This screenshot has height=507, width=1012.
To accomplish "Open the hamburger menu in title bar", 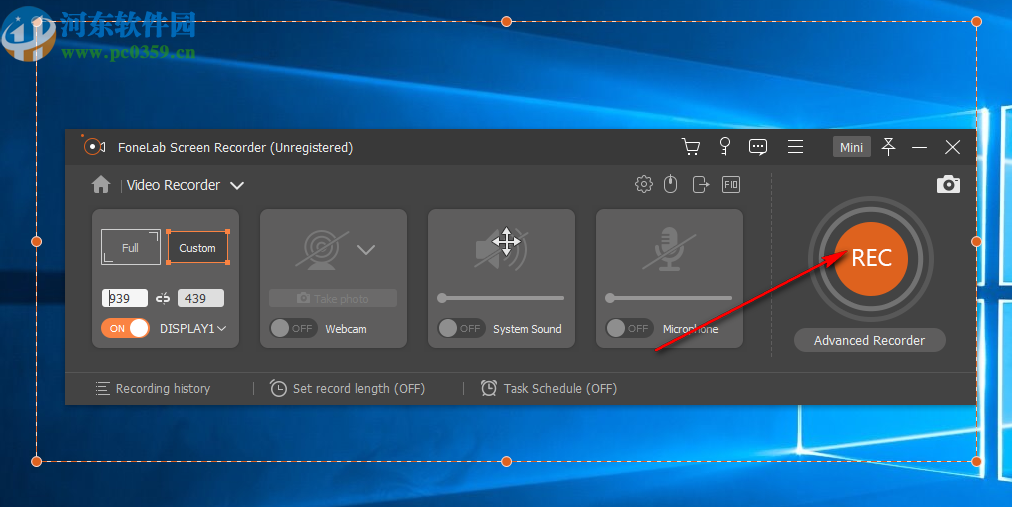I will (x=795, y=147).
